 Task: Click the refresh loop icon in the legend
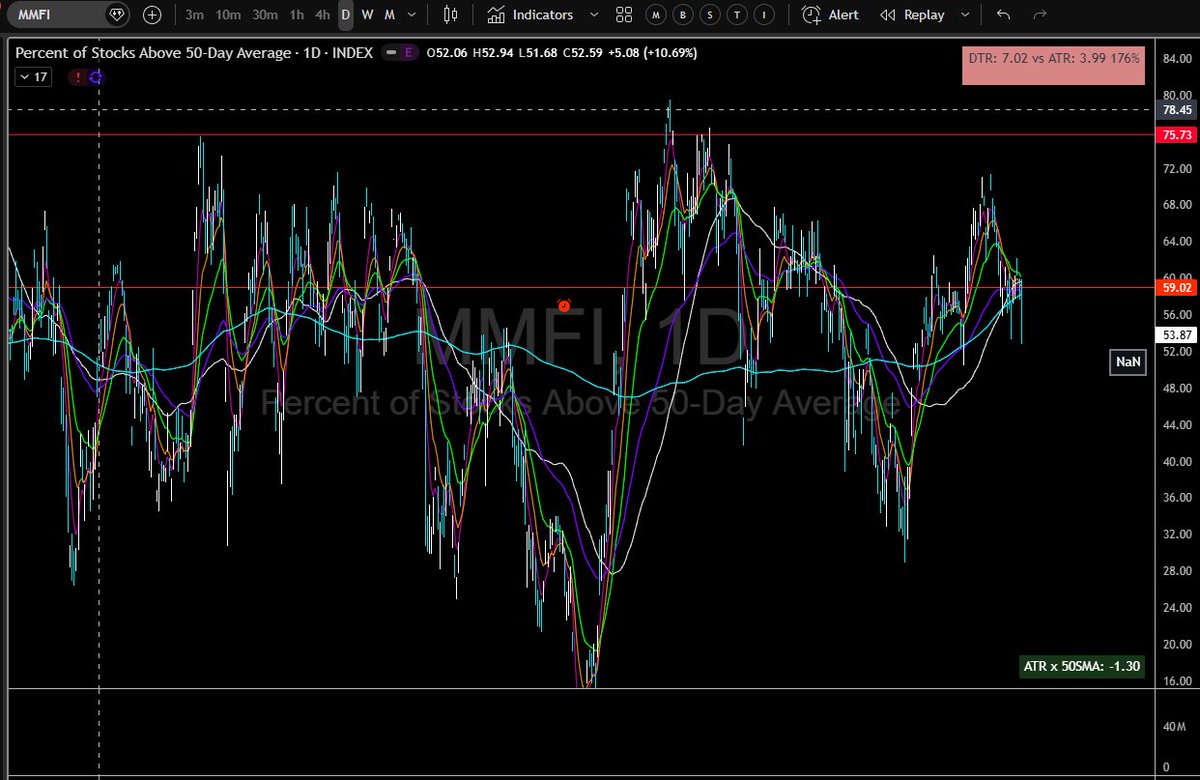click(96, 75)
